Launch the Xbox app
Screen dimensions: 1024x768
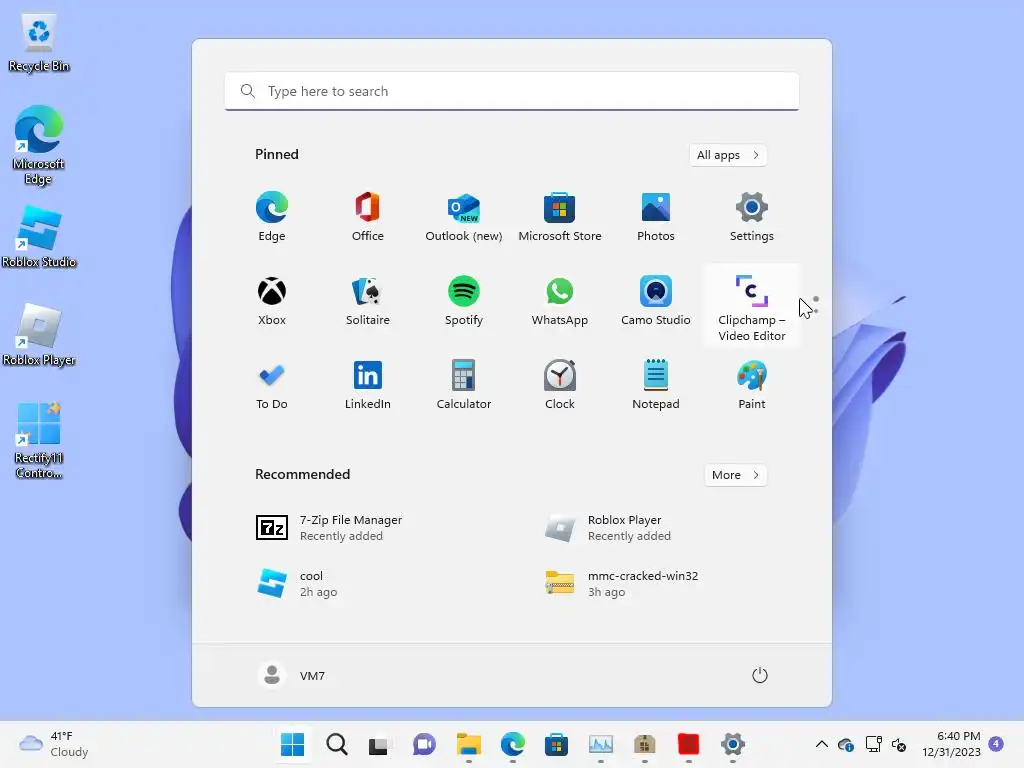[x=272, y=301]
